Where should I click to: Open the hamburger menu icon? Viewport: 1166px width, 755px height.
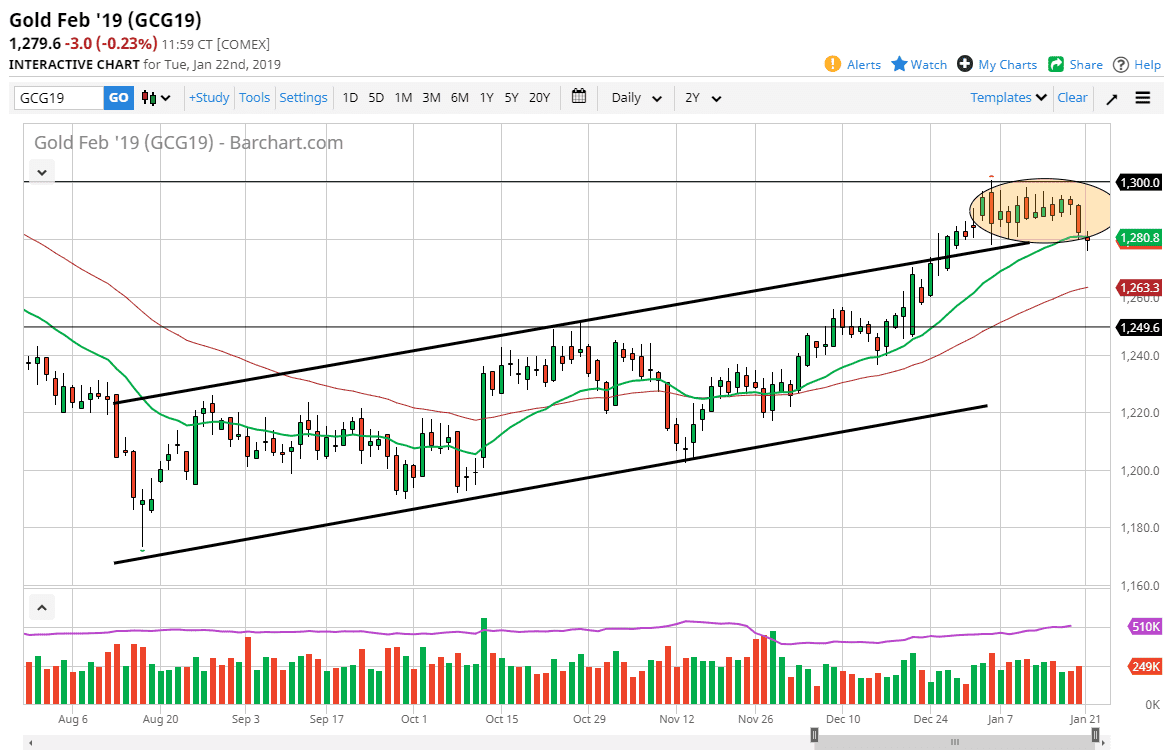pyautogui.click(x=1143, y=97)
